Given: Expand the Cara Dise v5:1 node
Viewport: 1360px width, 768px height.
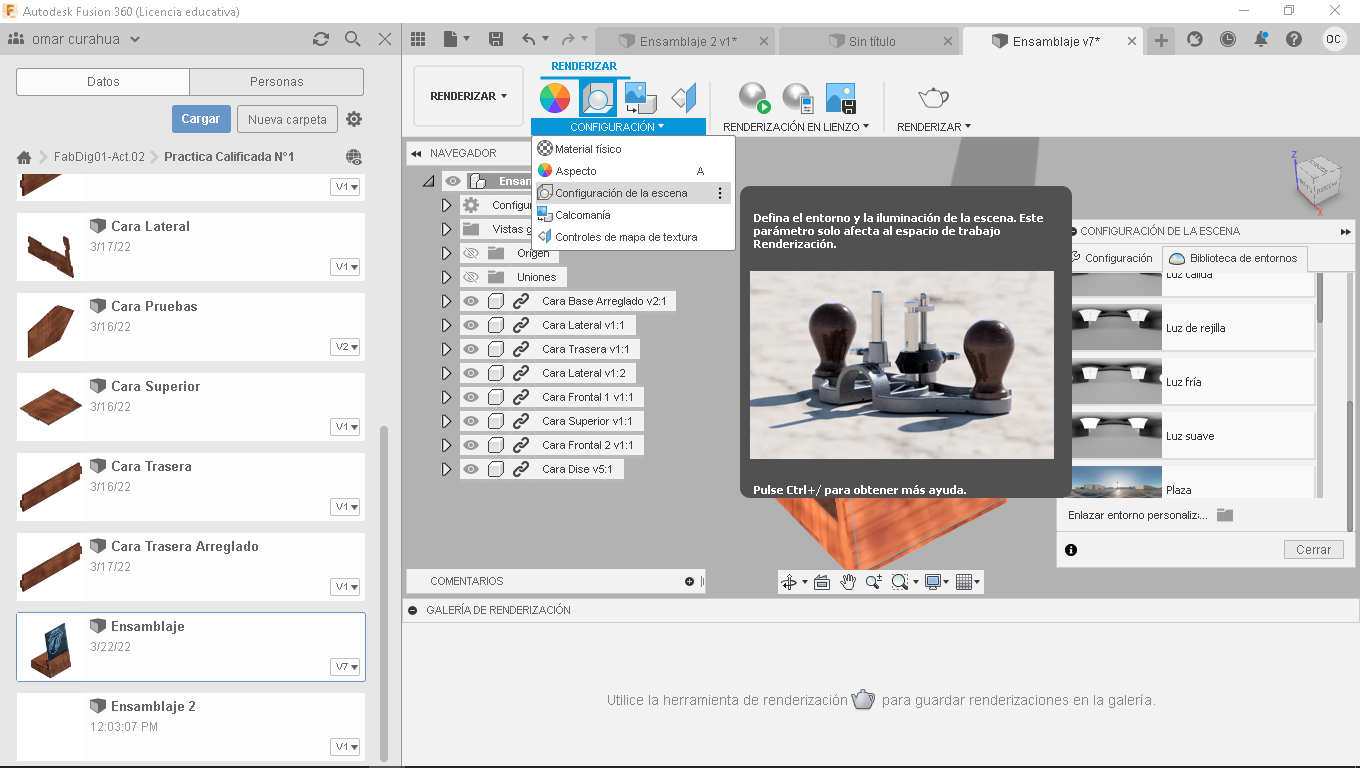Looking at the screenshot, I should (447, 469).
